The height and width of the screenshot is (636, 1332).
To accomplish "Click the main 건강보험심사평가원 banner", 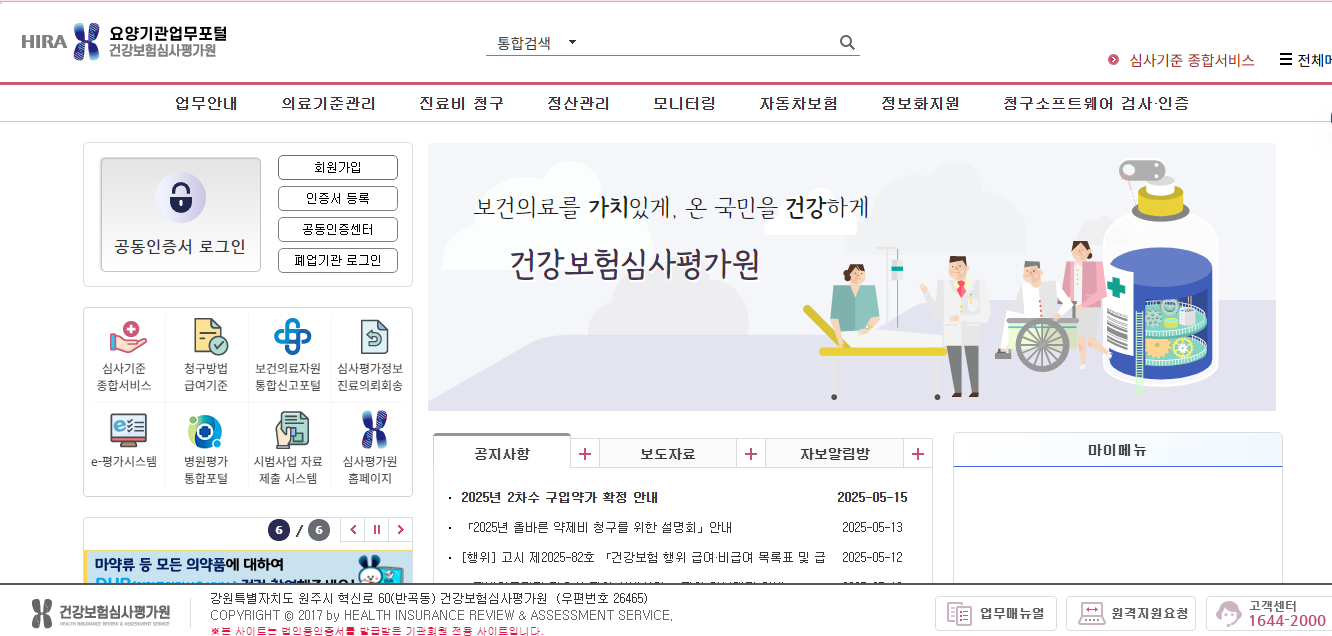I will pyautogui.click(x=852, y=277).
